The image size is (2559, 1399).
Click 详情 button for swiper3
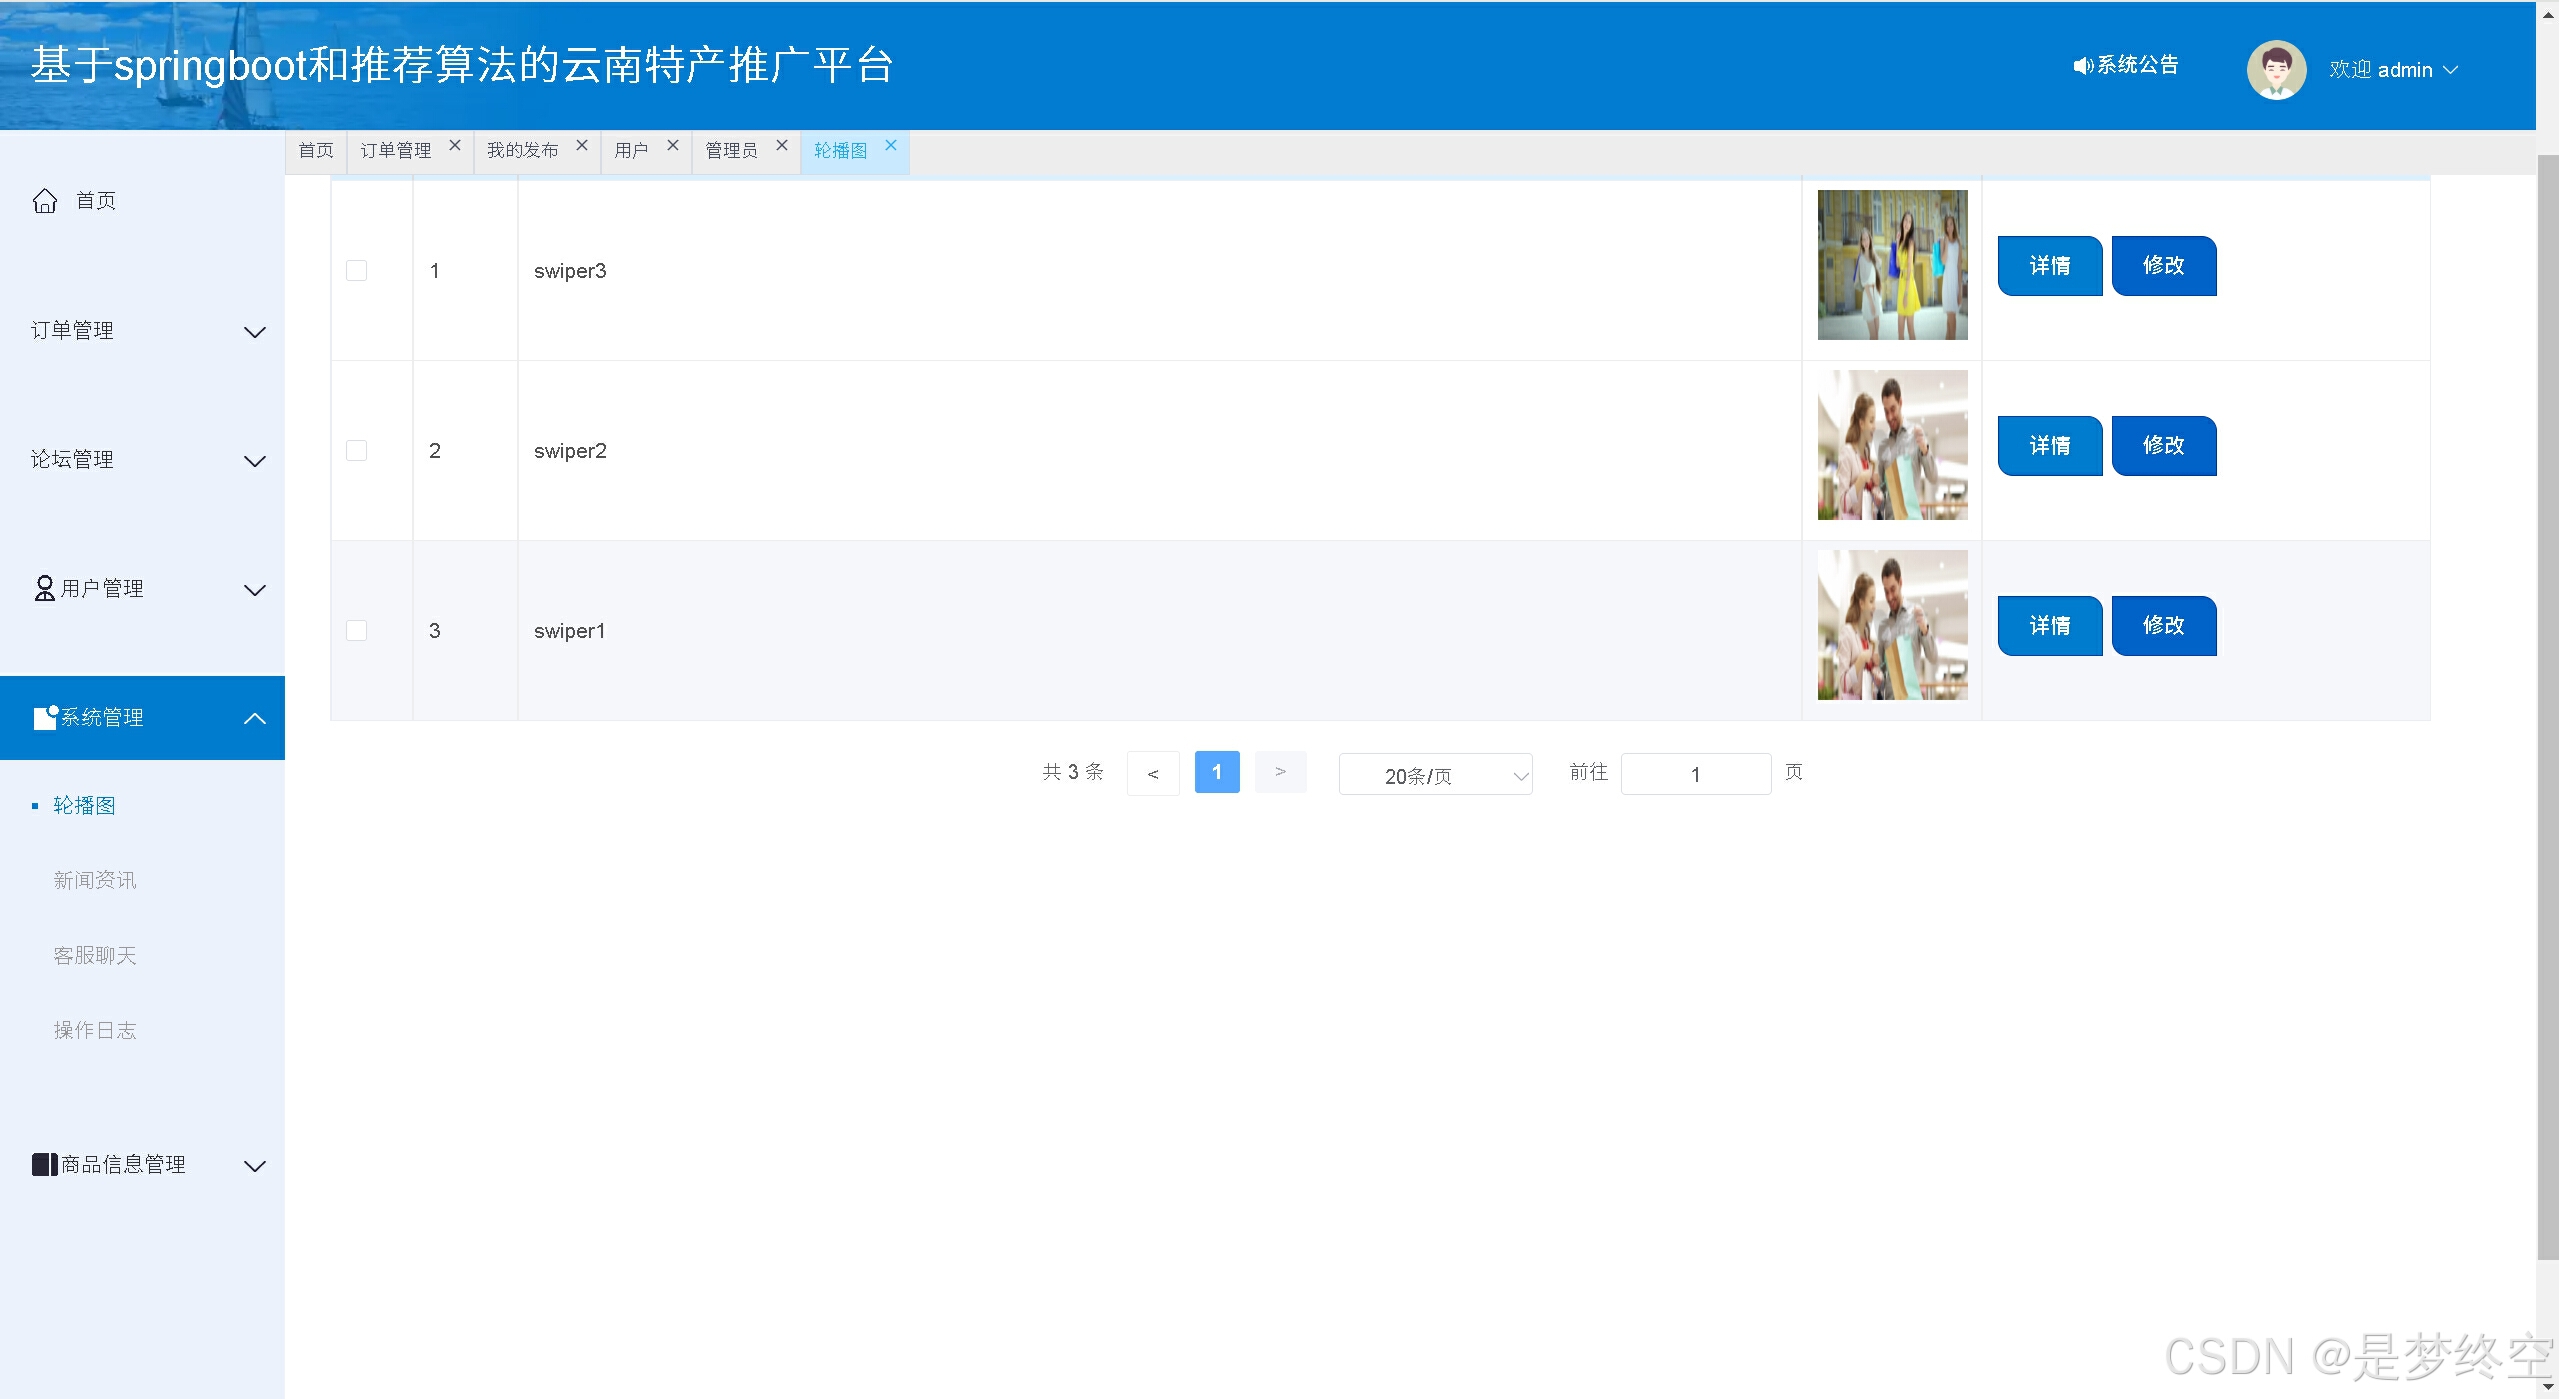pyautogui.click(x=2049, y=266)
